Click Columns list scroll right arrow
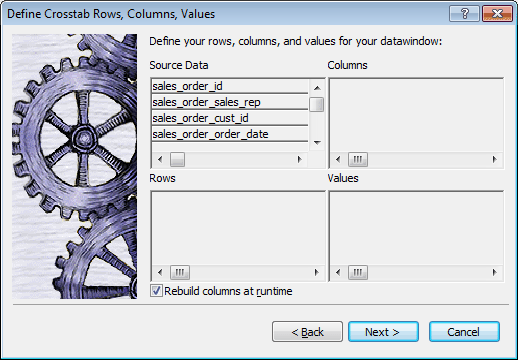Screen dimensions: 518x360 (495, 159)
